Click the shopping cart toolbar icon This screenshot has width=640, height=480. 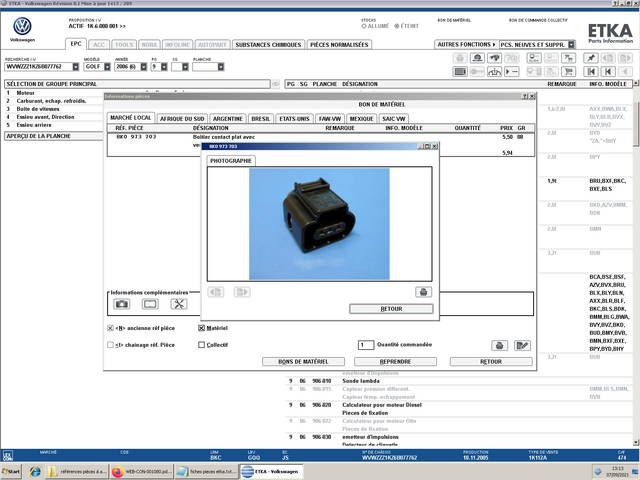pos(568,72)
